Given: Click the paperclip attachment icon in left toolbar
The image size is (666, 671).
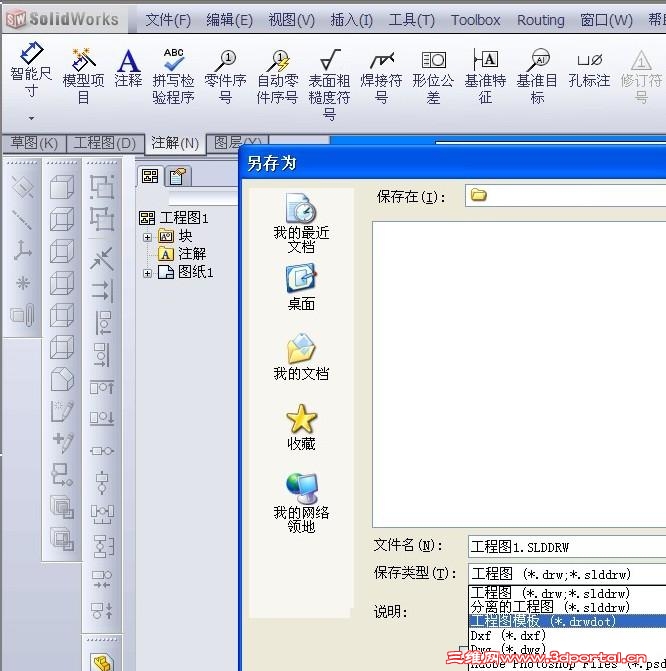Looking at the screenshot, I should [x=22, y=315].
